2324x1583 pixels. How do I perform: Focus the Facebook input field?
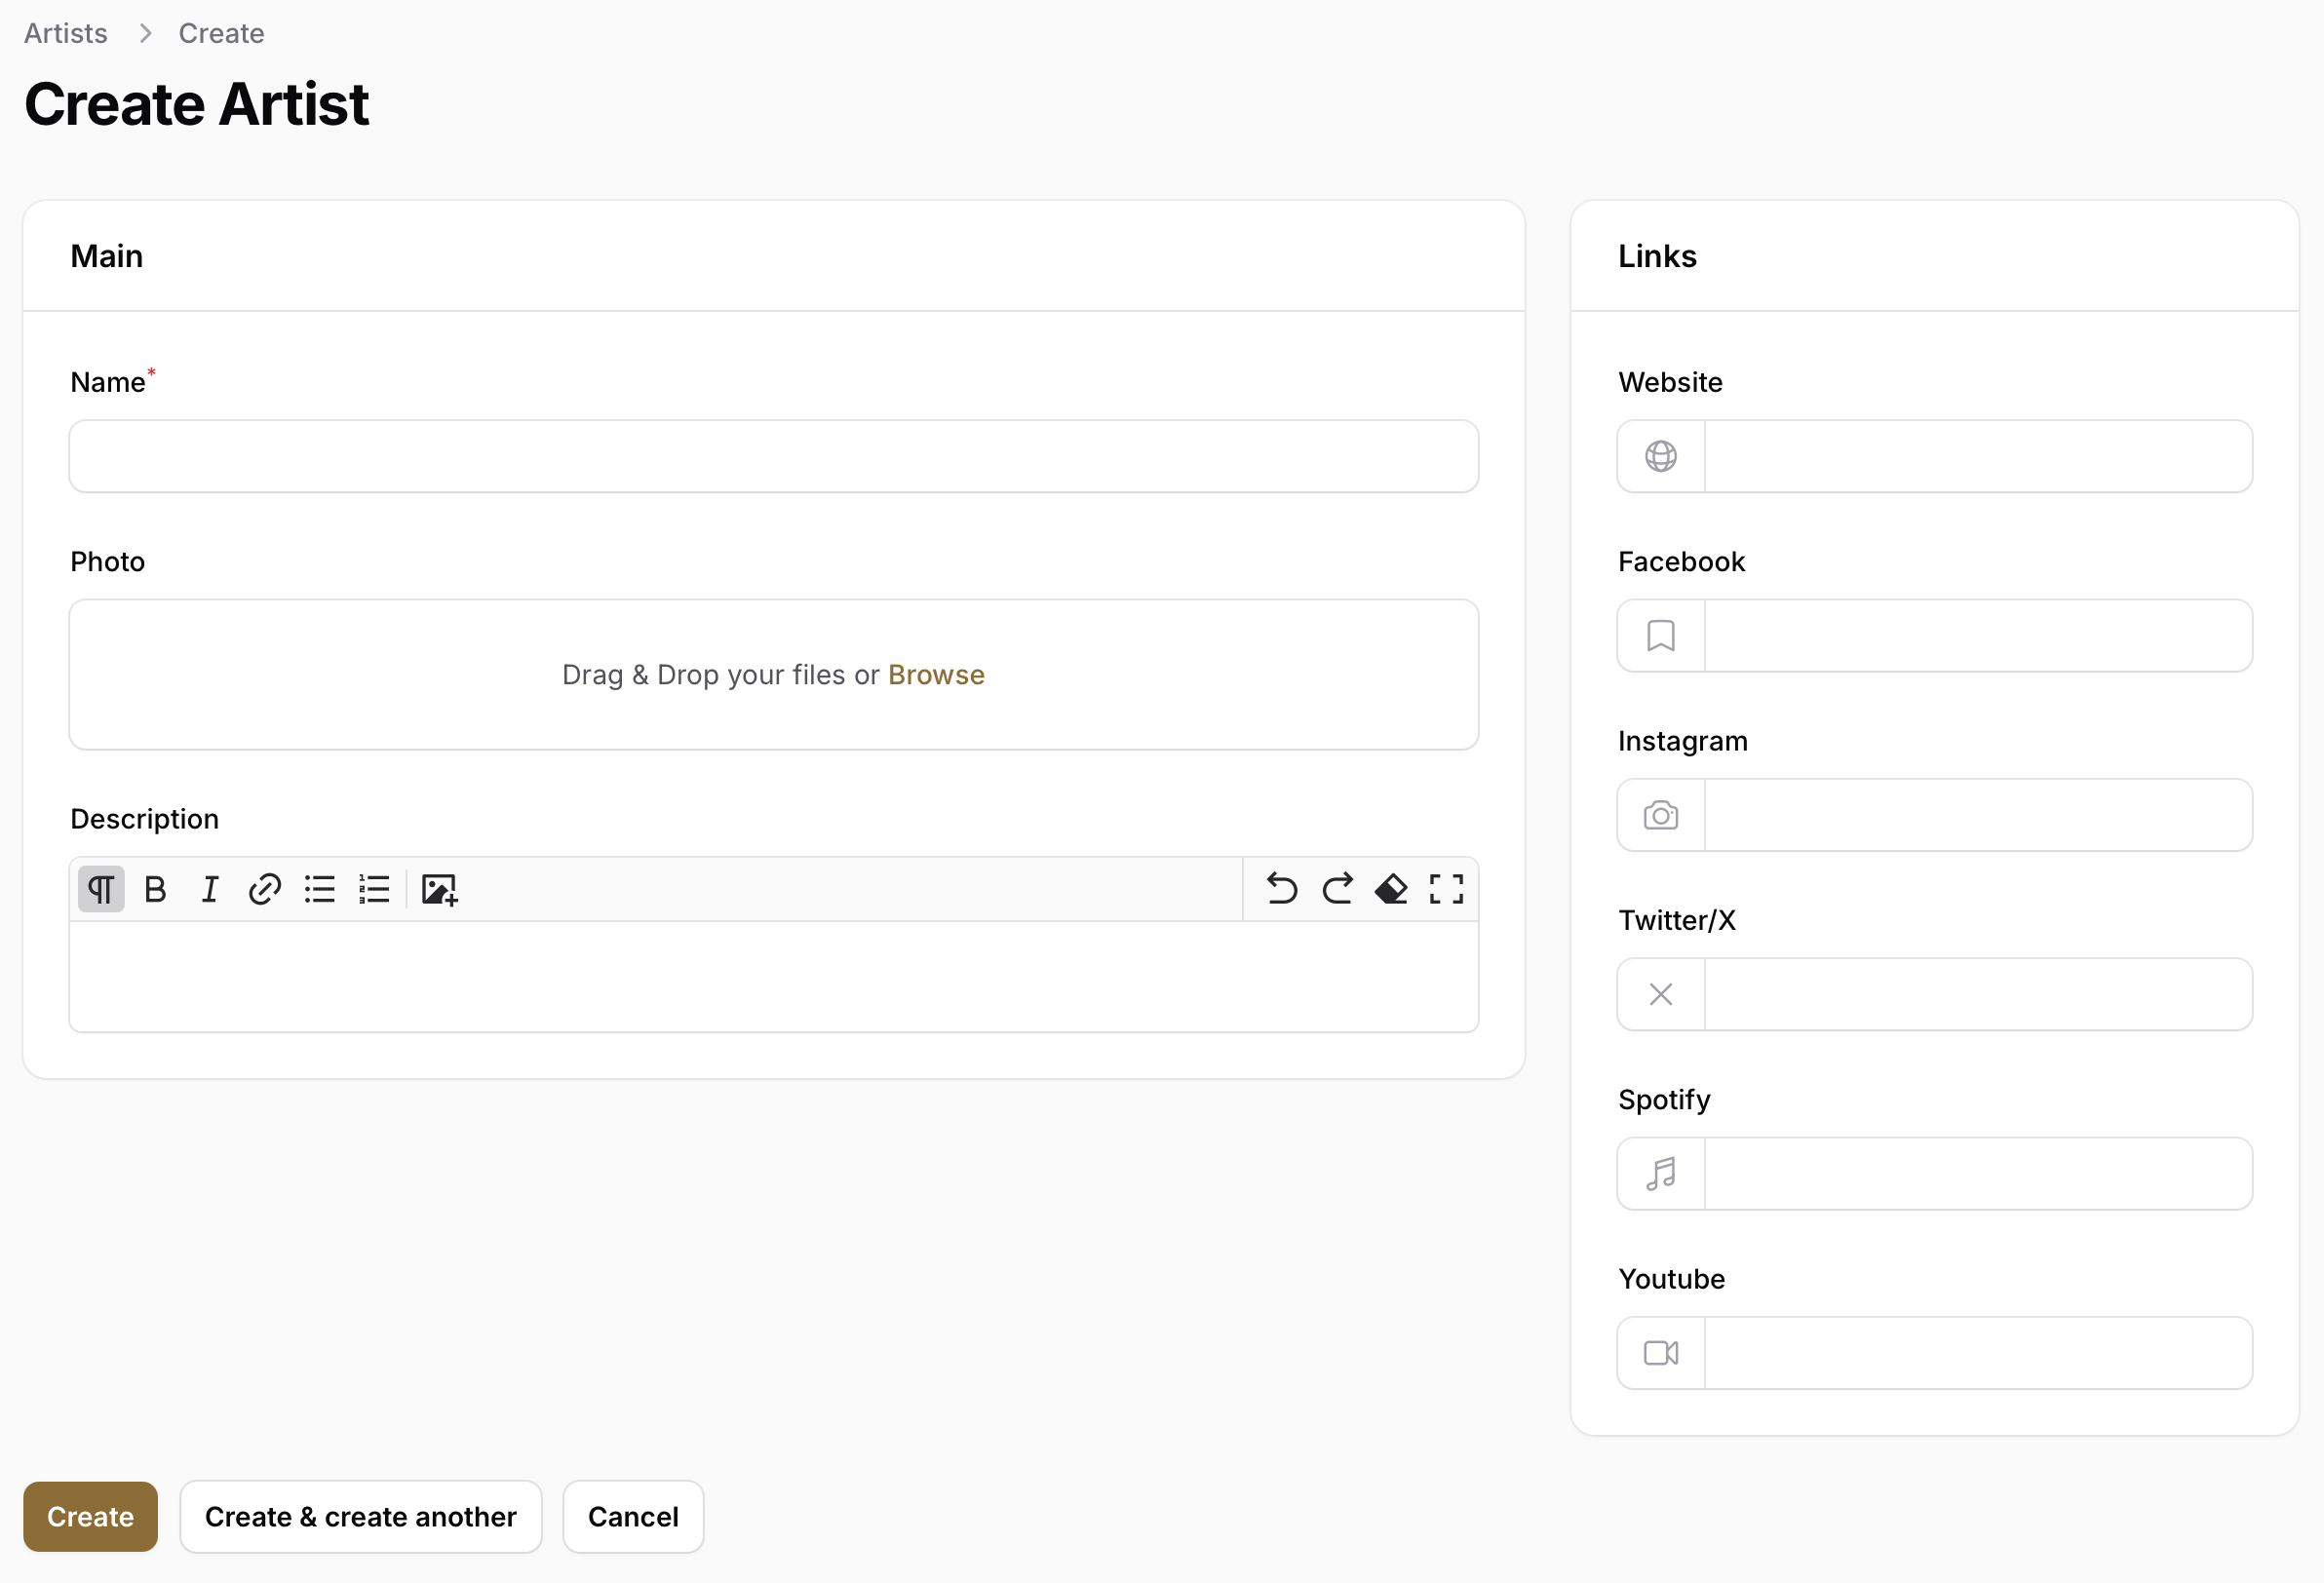(1978, 635)
